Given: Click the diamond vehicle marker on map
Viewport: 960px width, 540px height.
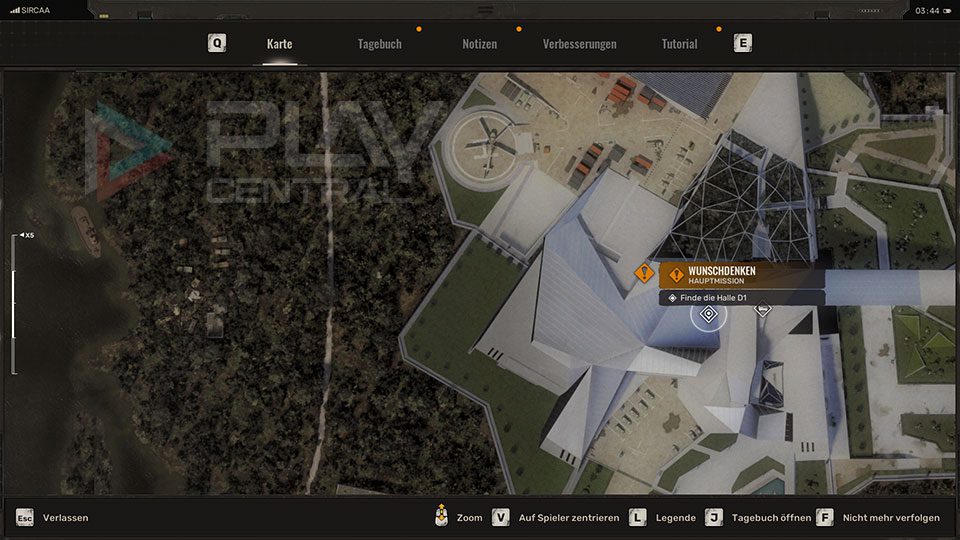Looking at the screenshot, I should click(x=763, y=310).
